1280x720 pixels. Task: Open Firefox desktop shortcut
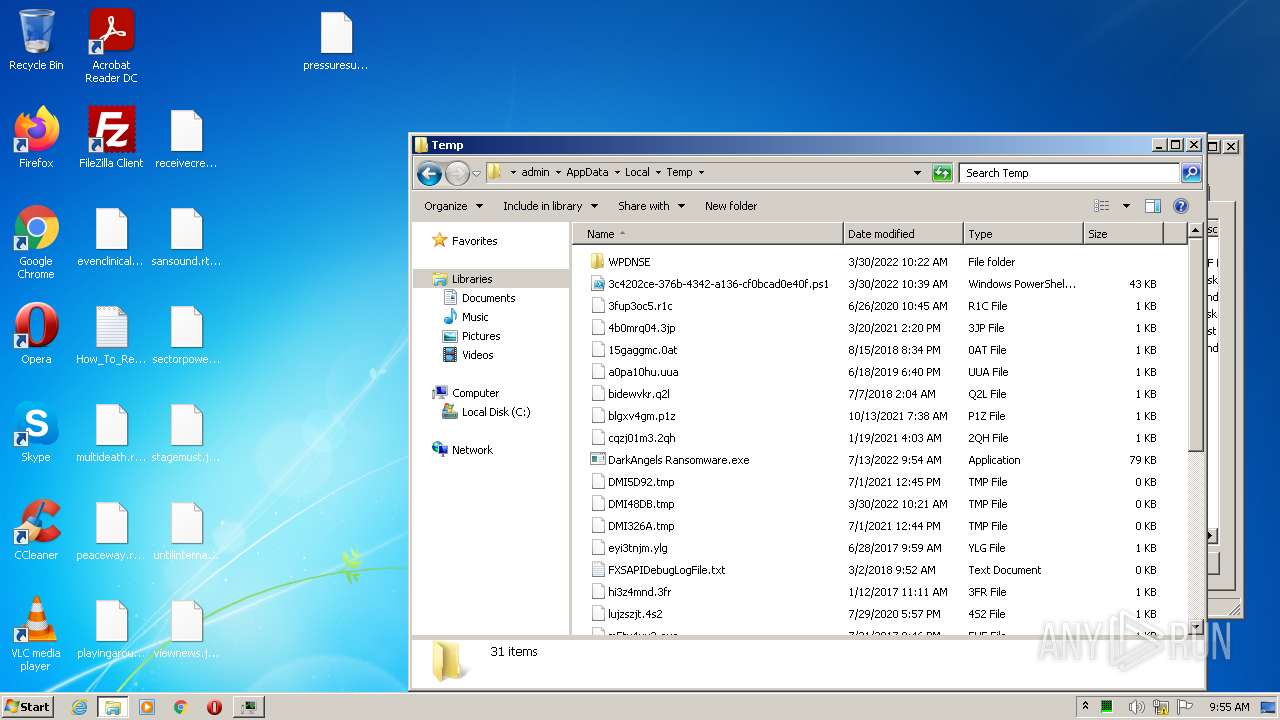[x=36, y=137]
